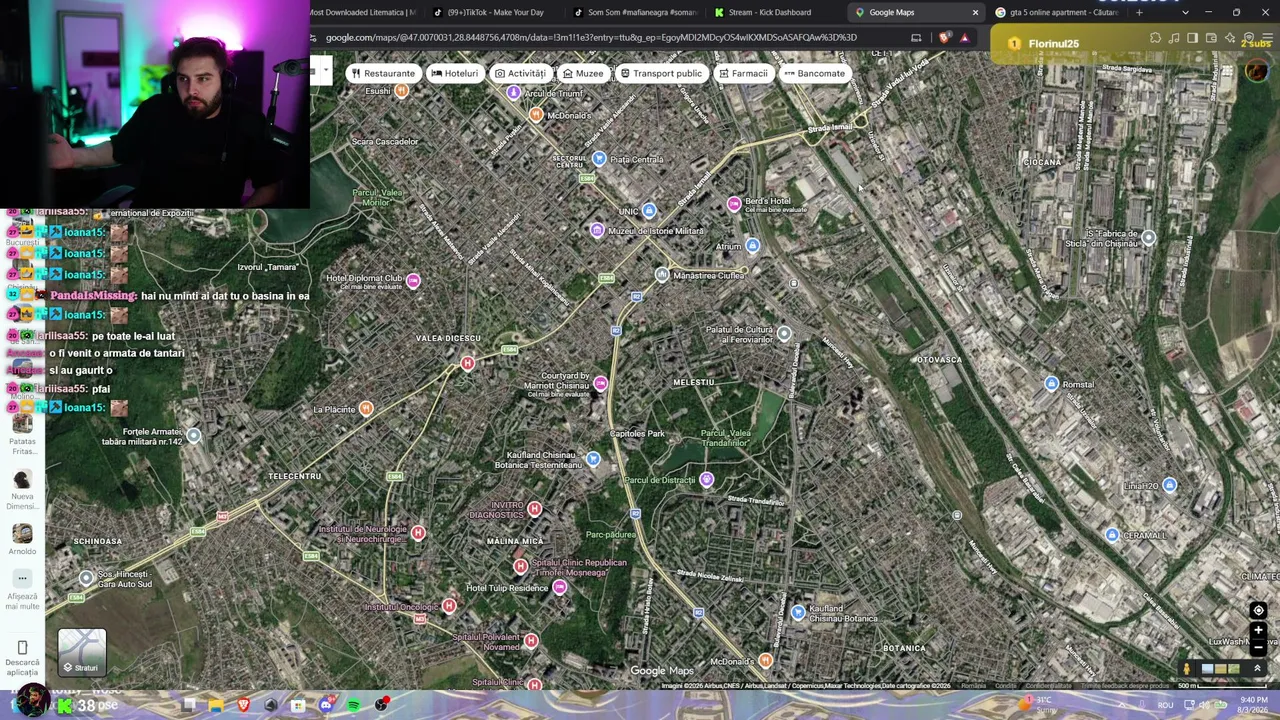Open the Brave Shields icon

pos(945,38)
